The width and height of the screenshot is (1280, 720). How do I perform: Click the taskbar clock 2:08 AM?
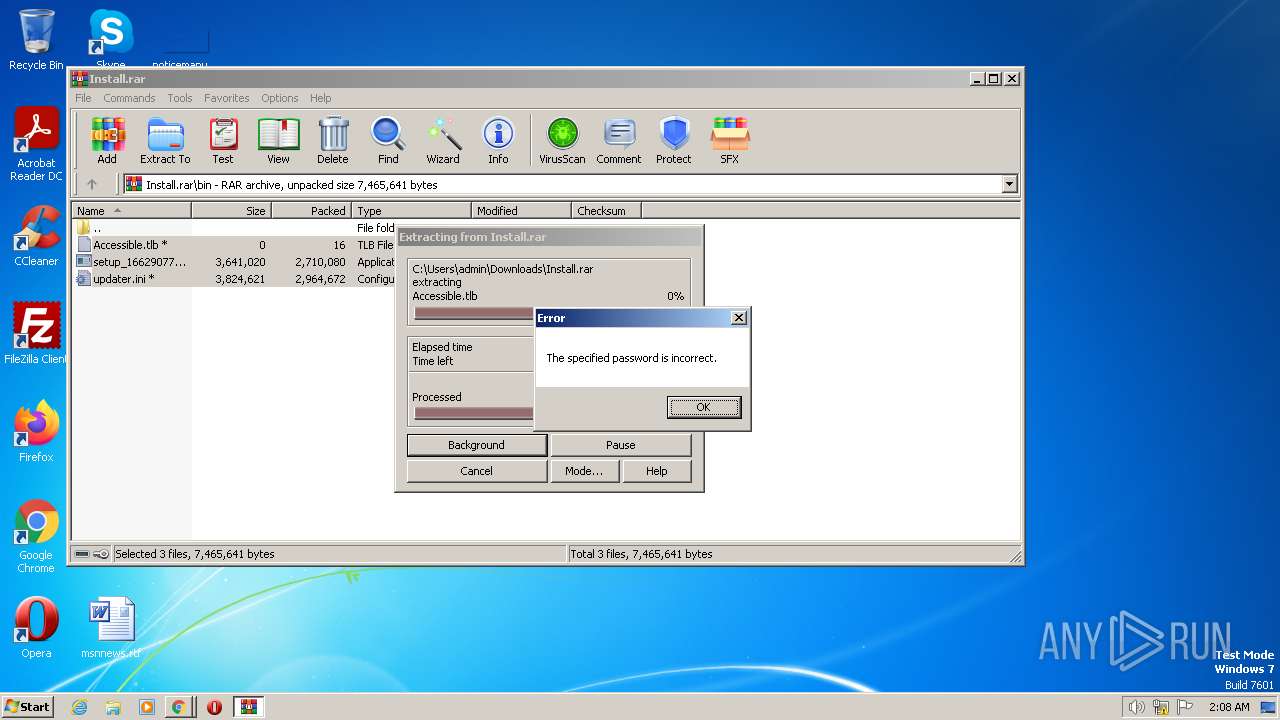click(1229, 707)
